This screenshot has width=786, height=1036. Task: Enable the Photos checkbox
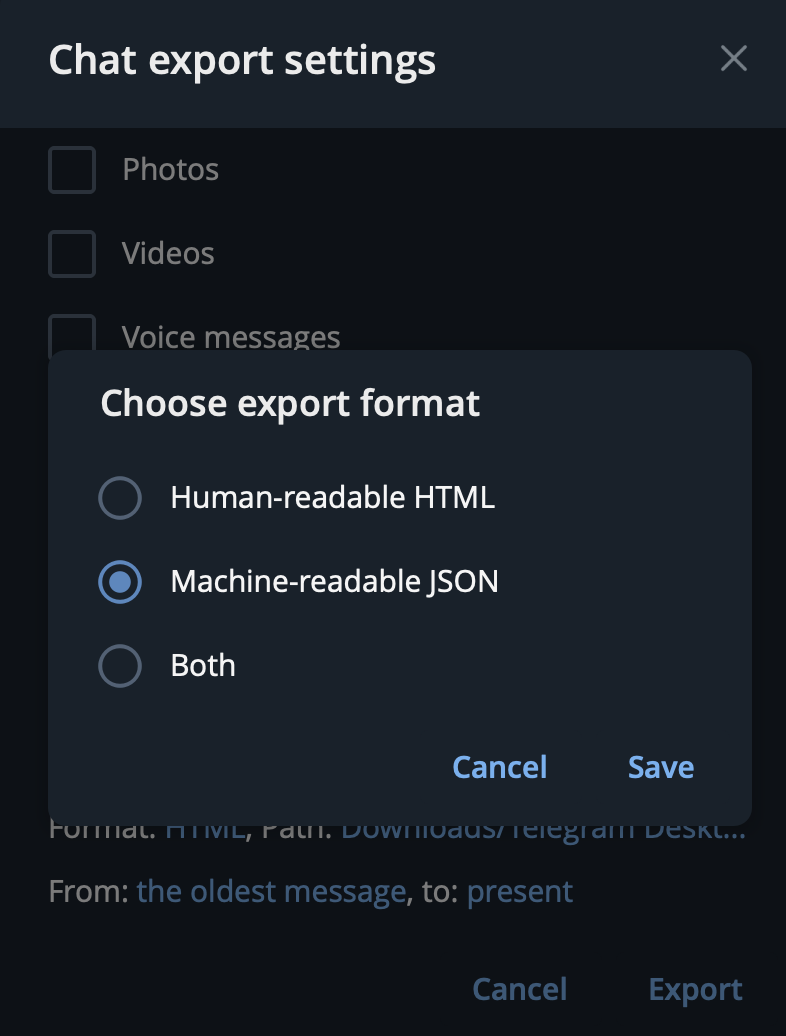(x=72, y=170)
